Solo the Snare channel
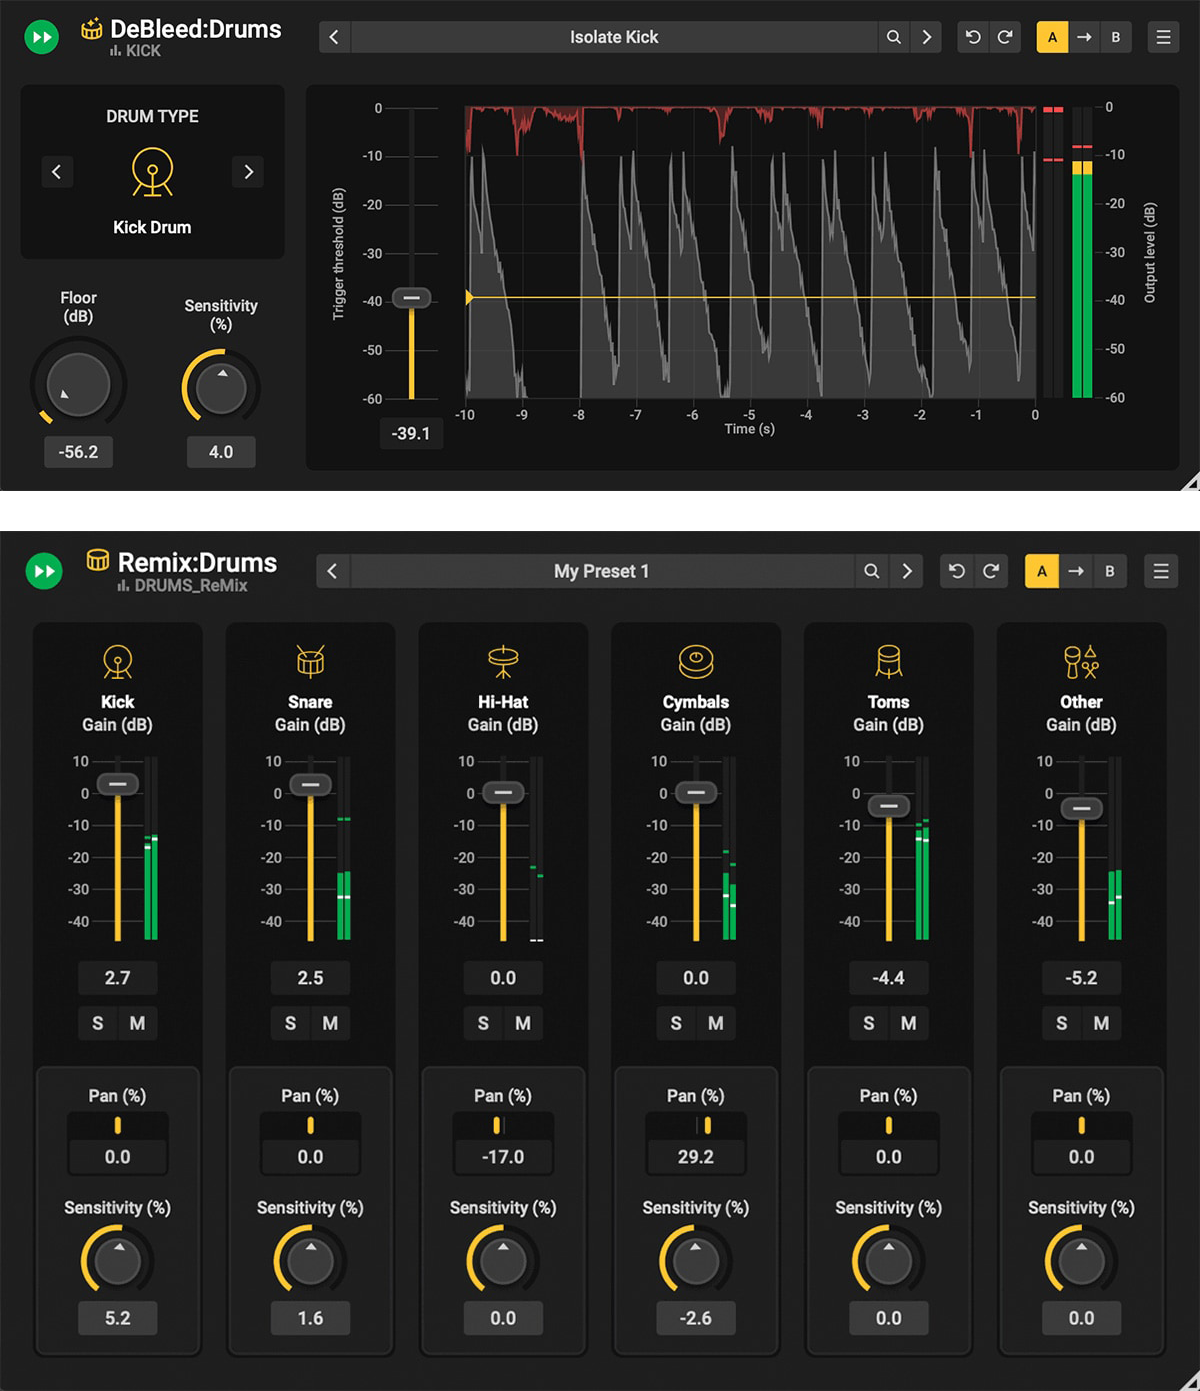Image resolution: width=1200 pixels, height=1391 pixels. [x=291, y=1023]
